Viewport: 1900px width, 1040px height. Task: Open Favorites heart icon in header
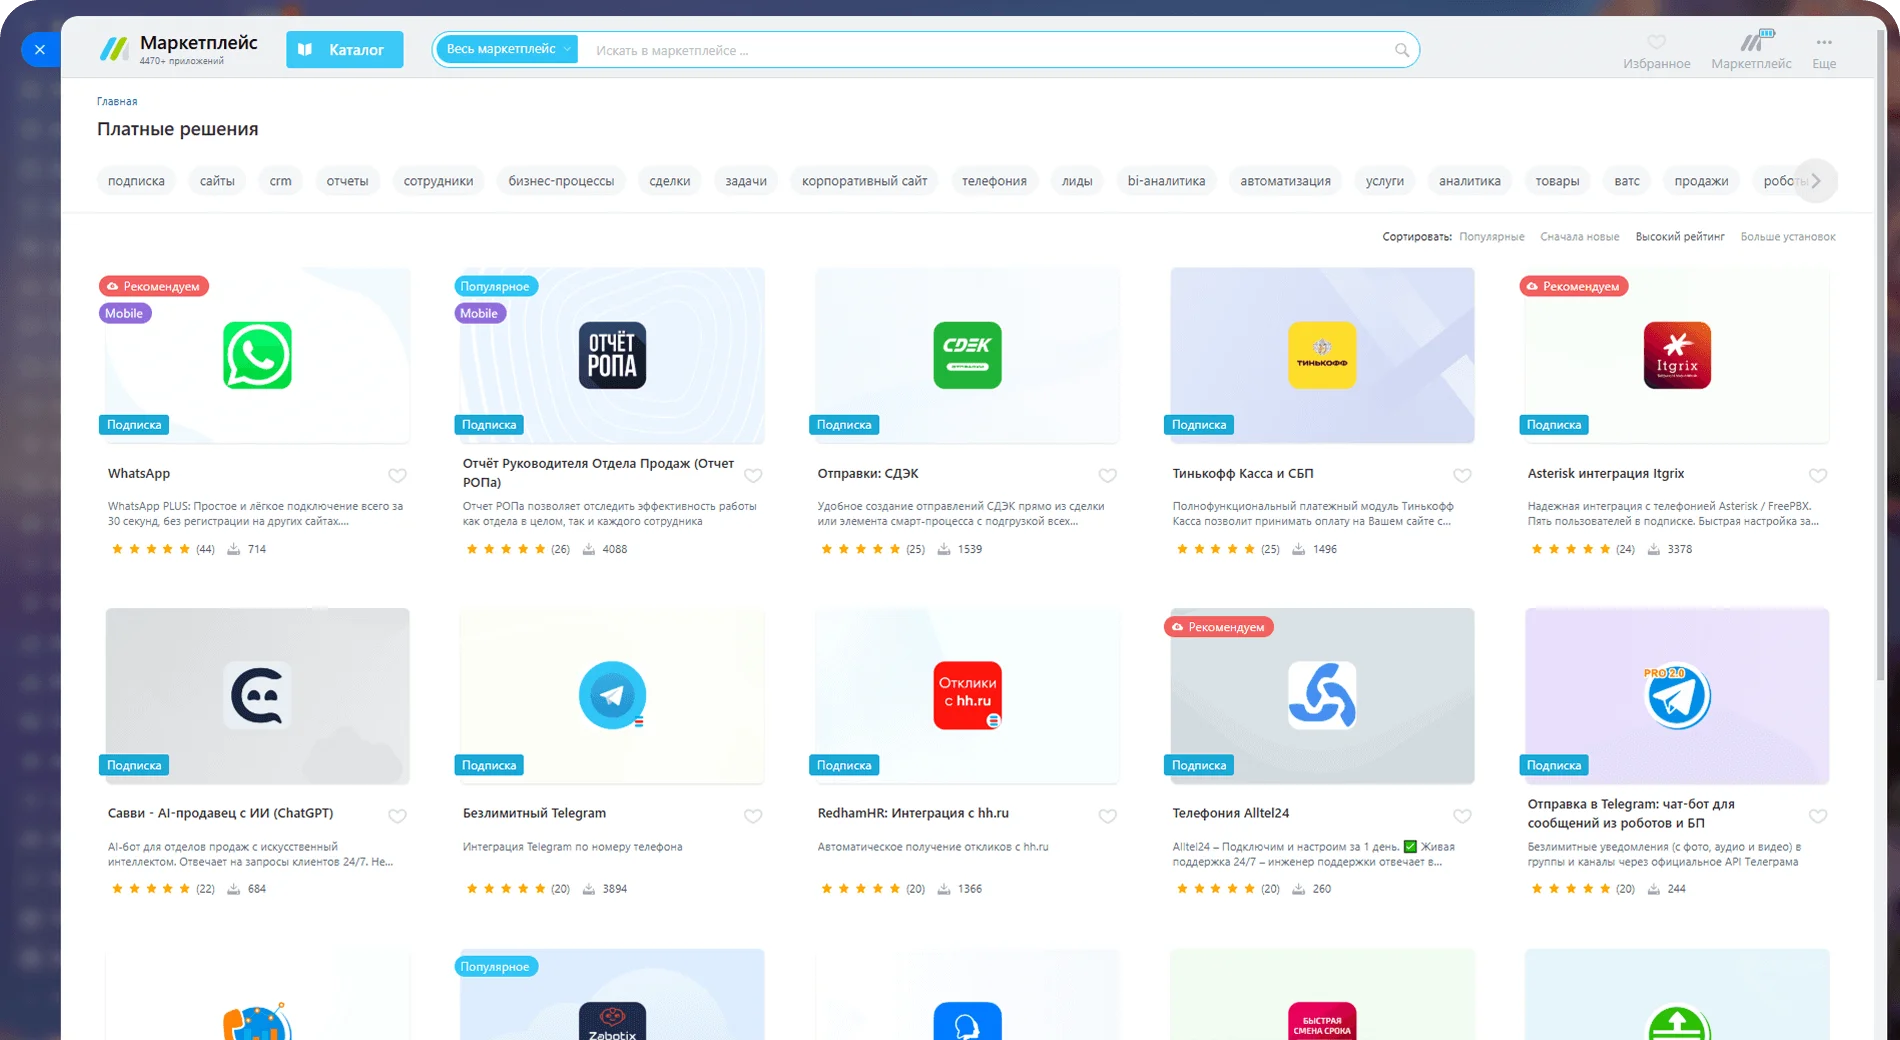(1656, 42)
